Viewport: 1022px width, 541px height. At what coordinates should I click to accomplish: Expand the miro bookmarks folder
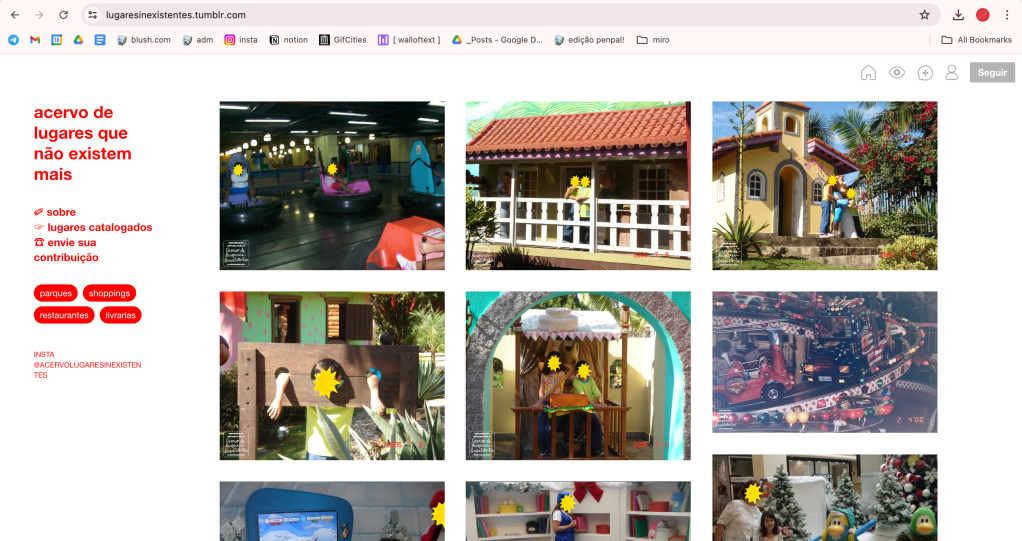coord(653,40)
